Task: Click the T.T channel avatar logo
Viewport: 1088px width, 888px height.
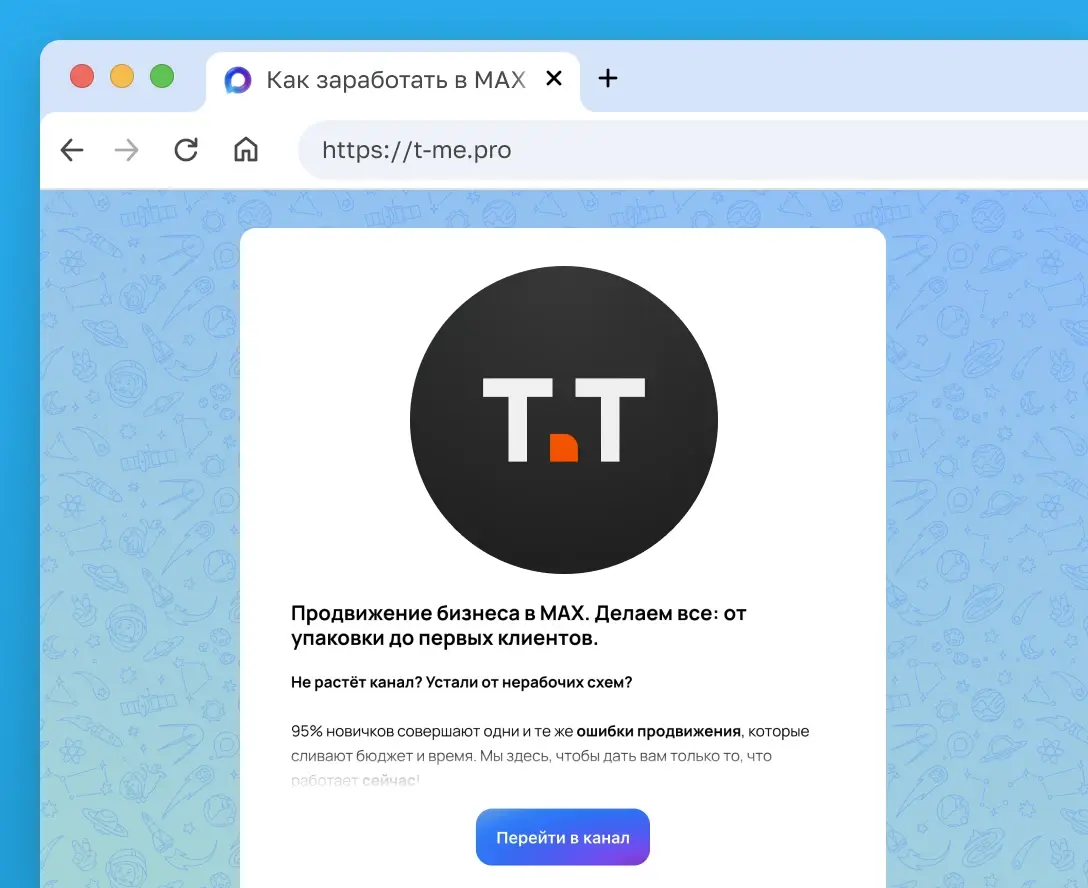Action: pos(563,420)
